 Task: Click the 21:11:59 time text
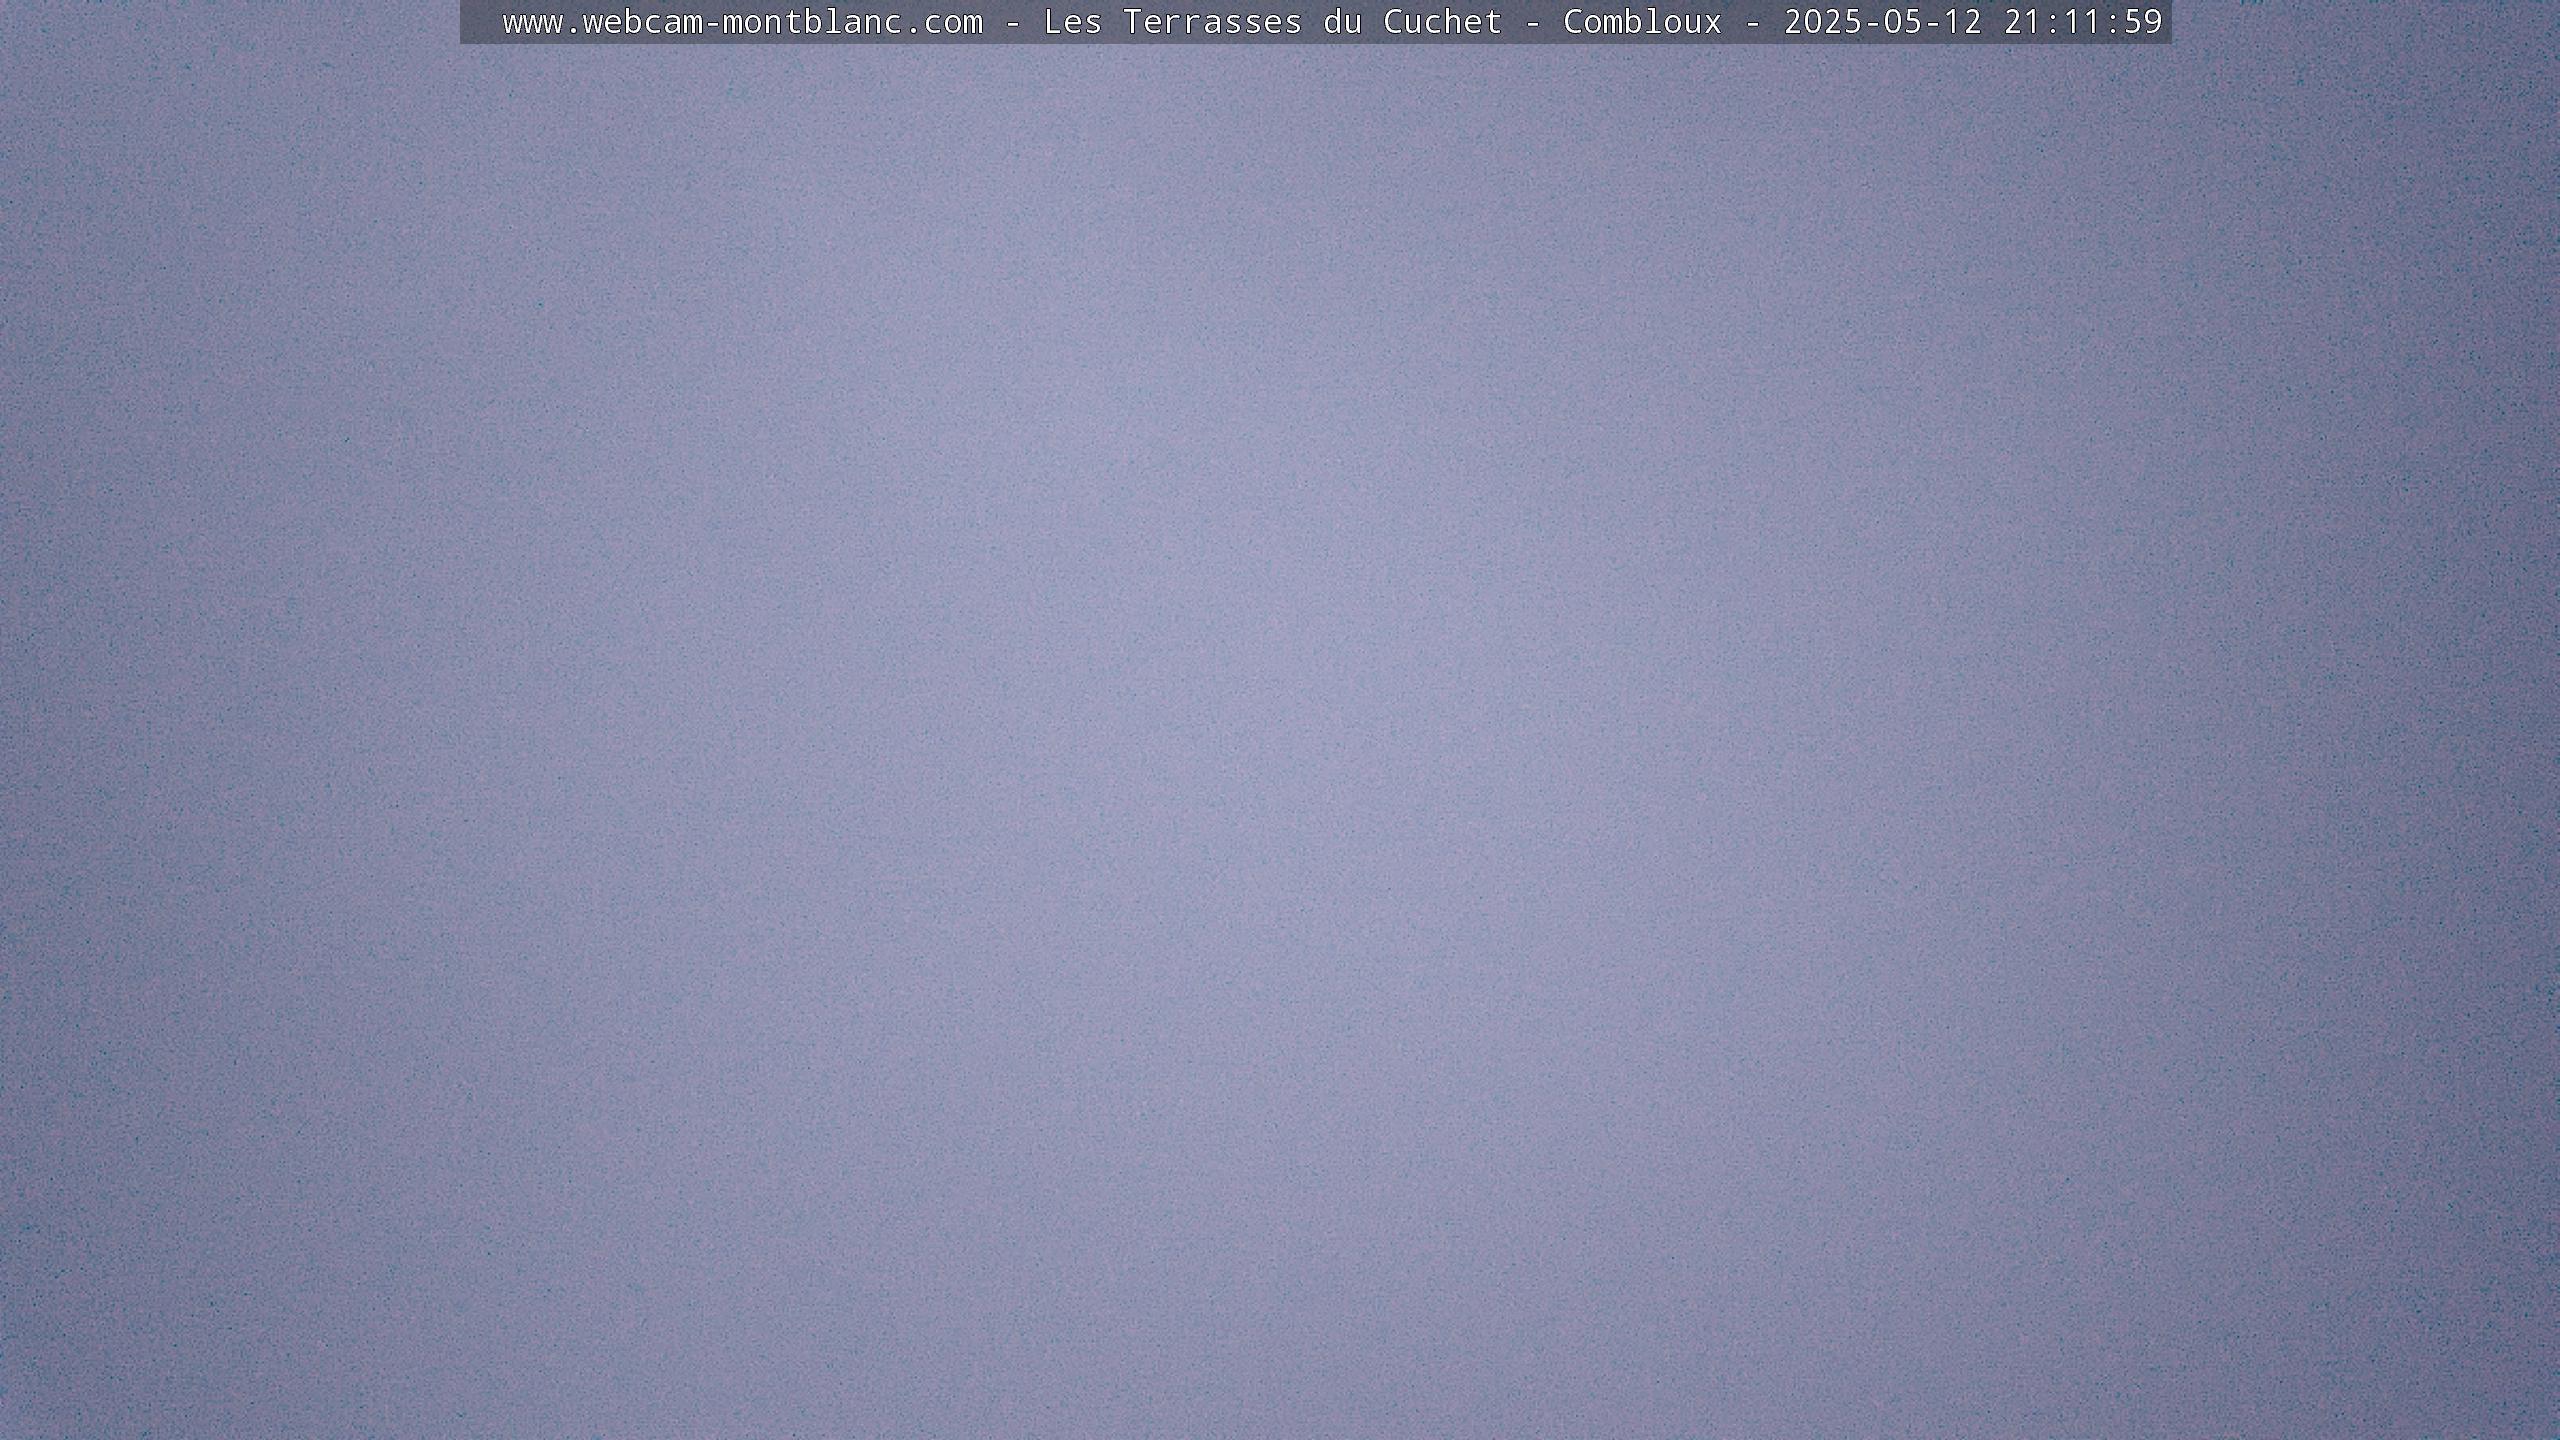coord(2083,22)
